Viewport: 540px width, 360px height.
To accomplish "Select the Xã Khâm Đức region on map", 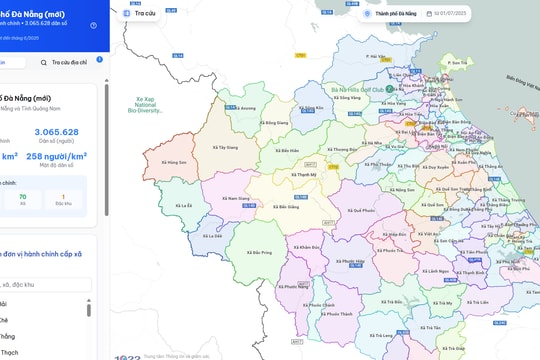I will (x=307, y=247).
